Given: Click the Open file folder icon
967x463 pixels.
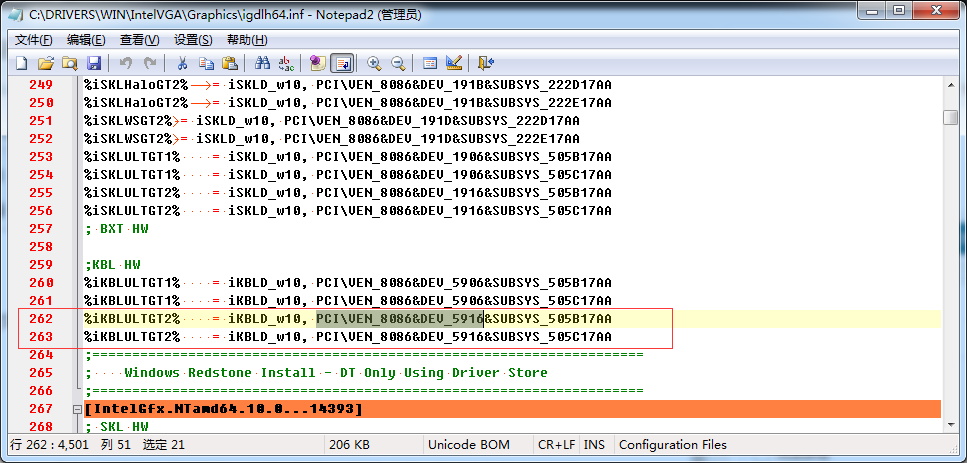Looking at the screenshot, I should (45, 63).
